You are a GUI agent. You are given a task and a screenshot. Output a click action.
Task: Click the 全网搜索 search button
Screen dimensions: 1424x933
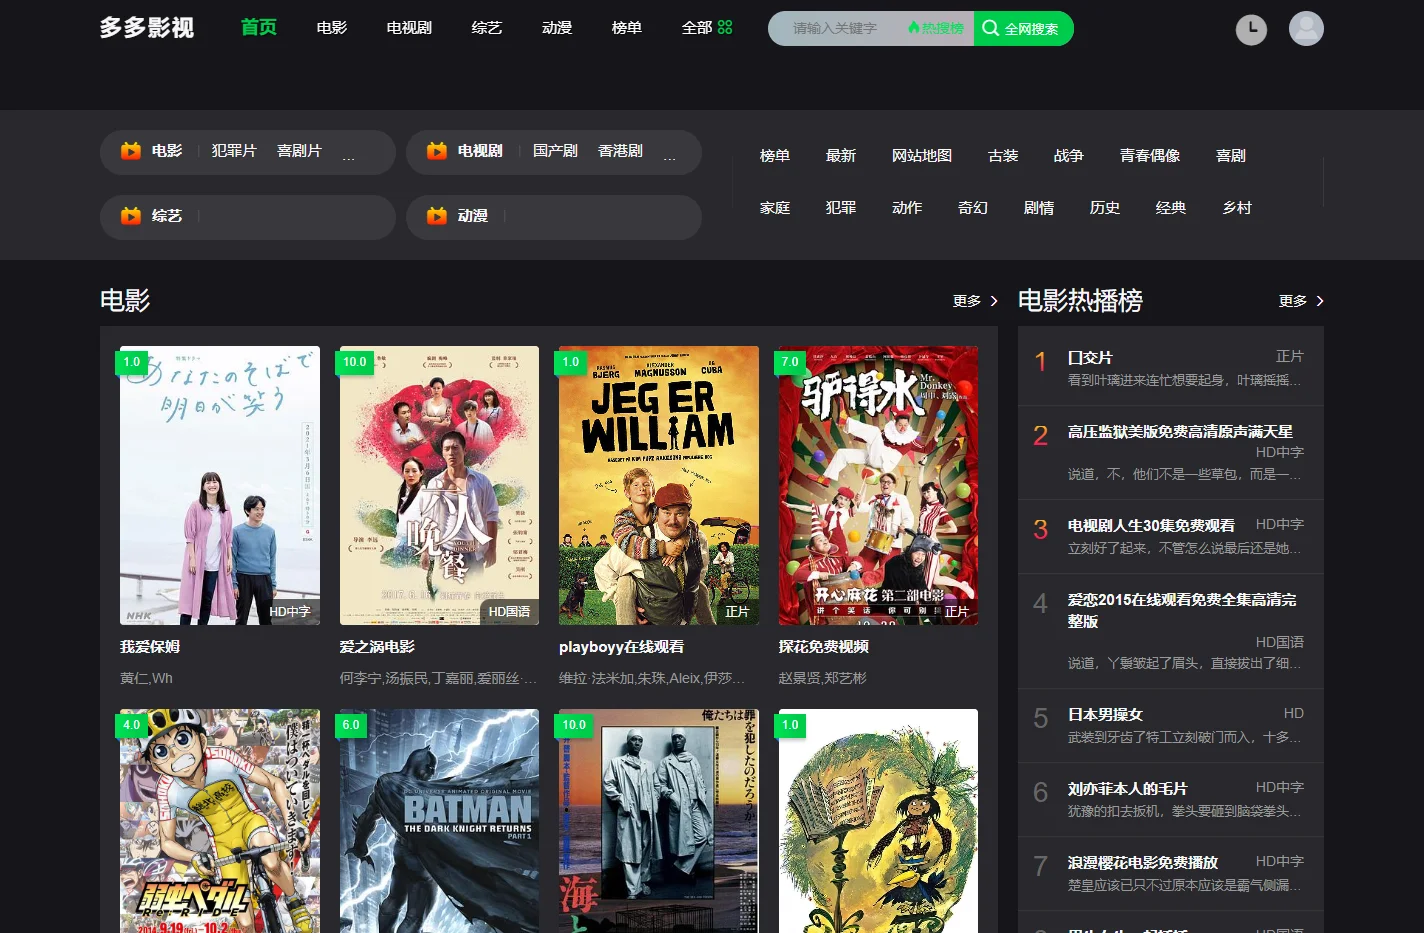[x=1024, y=28]
